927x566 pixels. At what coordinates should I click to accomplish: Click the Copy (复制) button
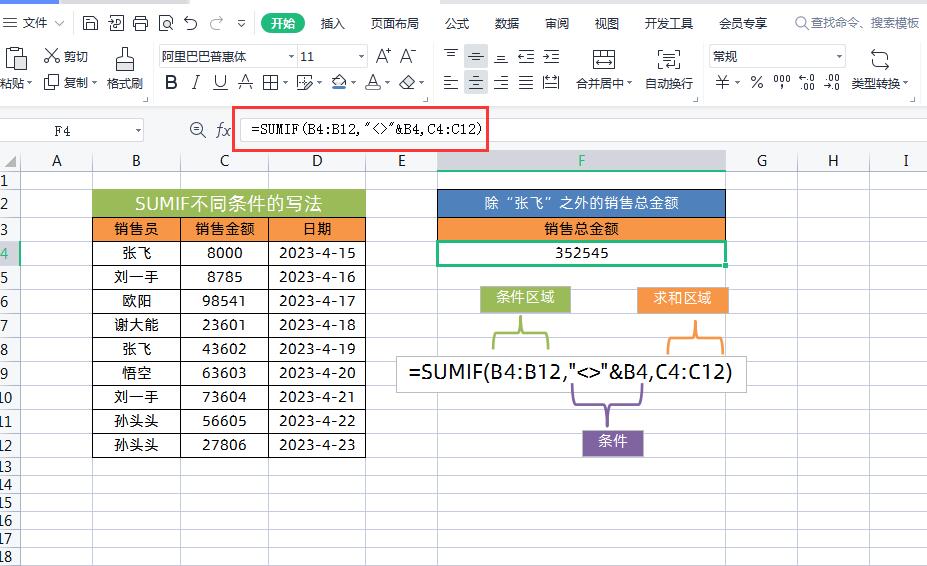point(70,82)
